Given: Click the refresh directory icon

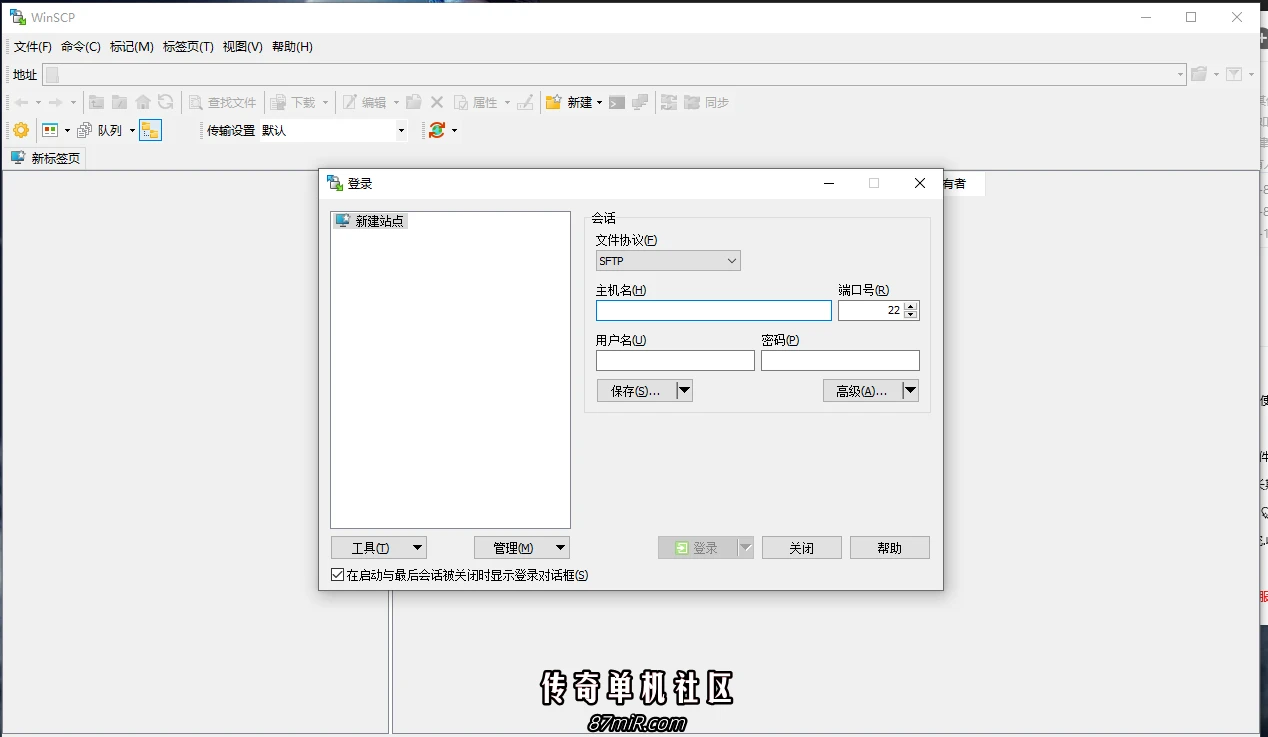Looking at the screenshot, I should pos(166,102).
